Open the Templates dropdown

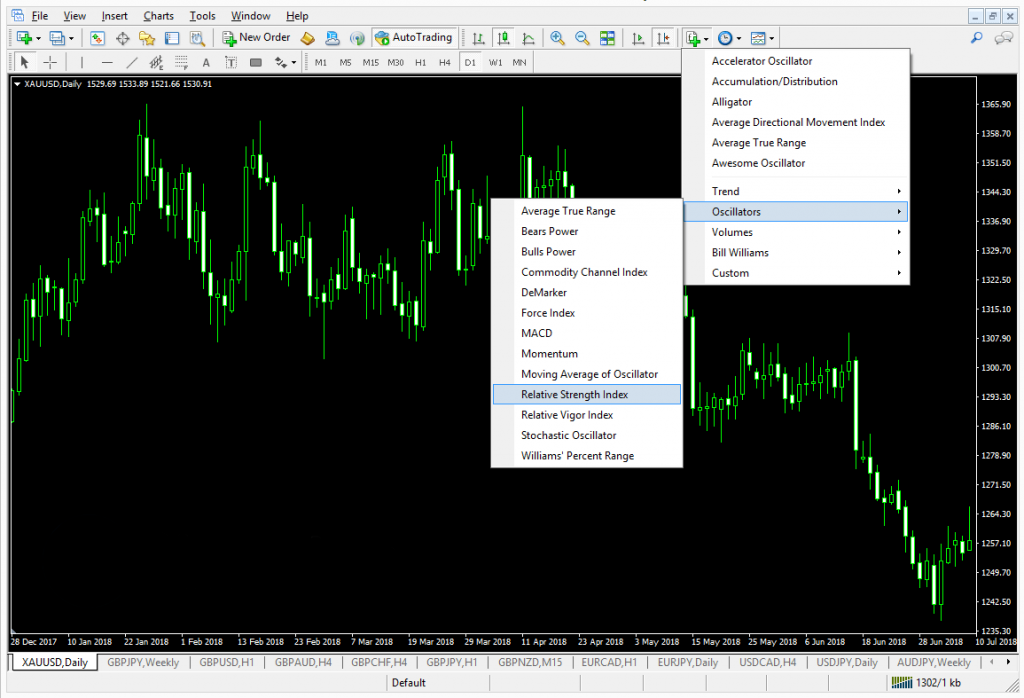tap(761, 39)
